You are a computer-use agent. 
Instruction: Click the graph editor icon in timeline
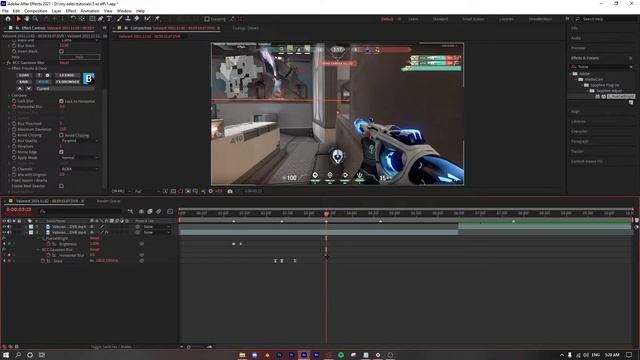pyautogui.click(x=170, y=211)
